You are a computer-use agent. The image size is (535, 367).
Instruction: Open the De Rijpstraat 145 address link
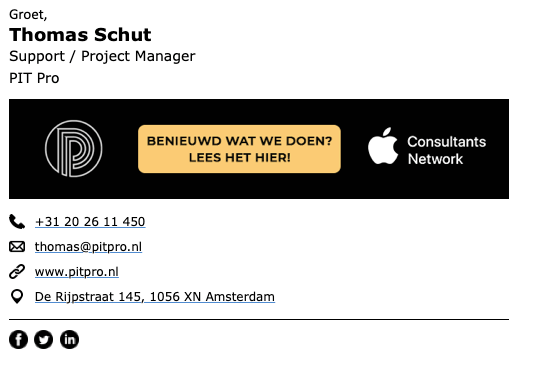pos(155,297)
